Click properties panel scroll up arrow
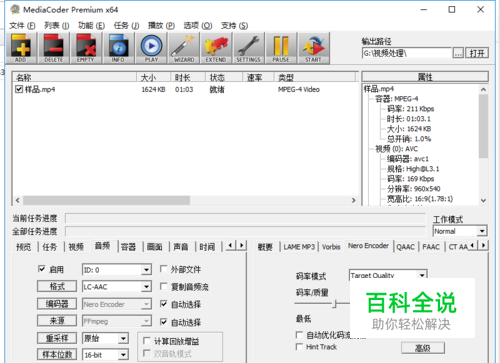500x363 pixels. pos(483,89)
